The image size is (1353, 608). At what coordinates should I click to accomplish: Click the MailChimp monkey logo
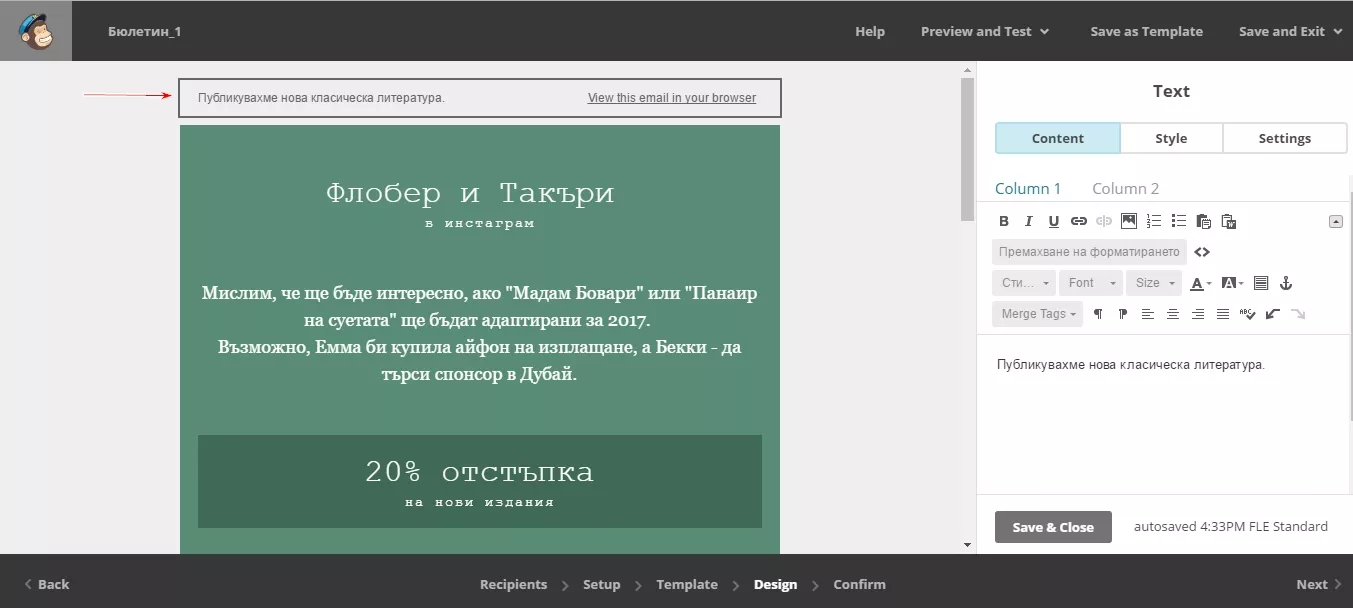coord(36,31)
